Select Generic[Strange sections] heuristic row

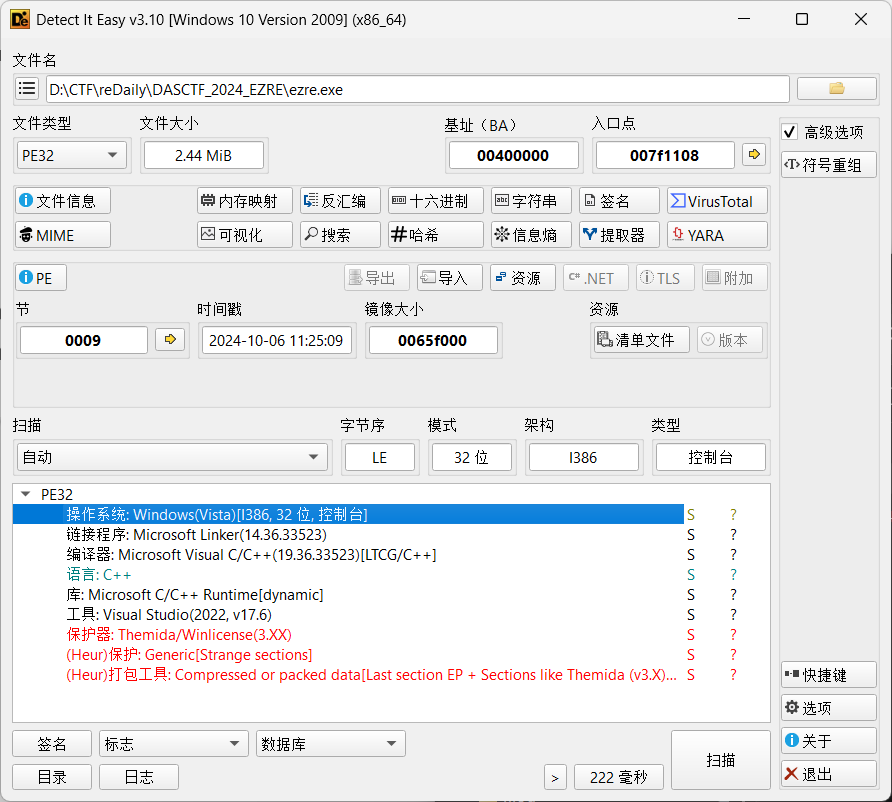click(x=348, y=655)
